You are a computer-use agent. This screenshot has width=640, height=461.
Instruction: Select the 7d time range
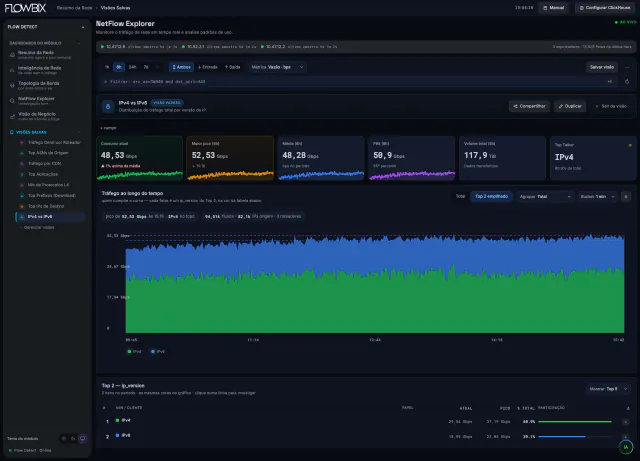coord(146,67)
